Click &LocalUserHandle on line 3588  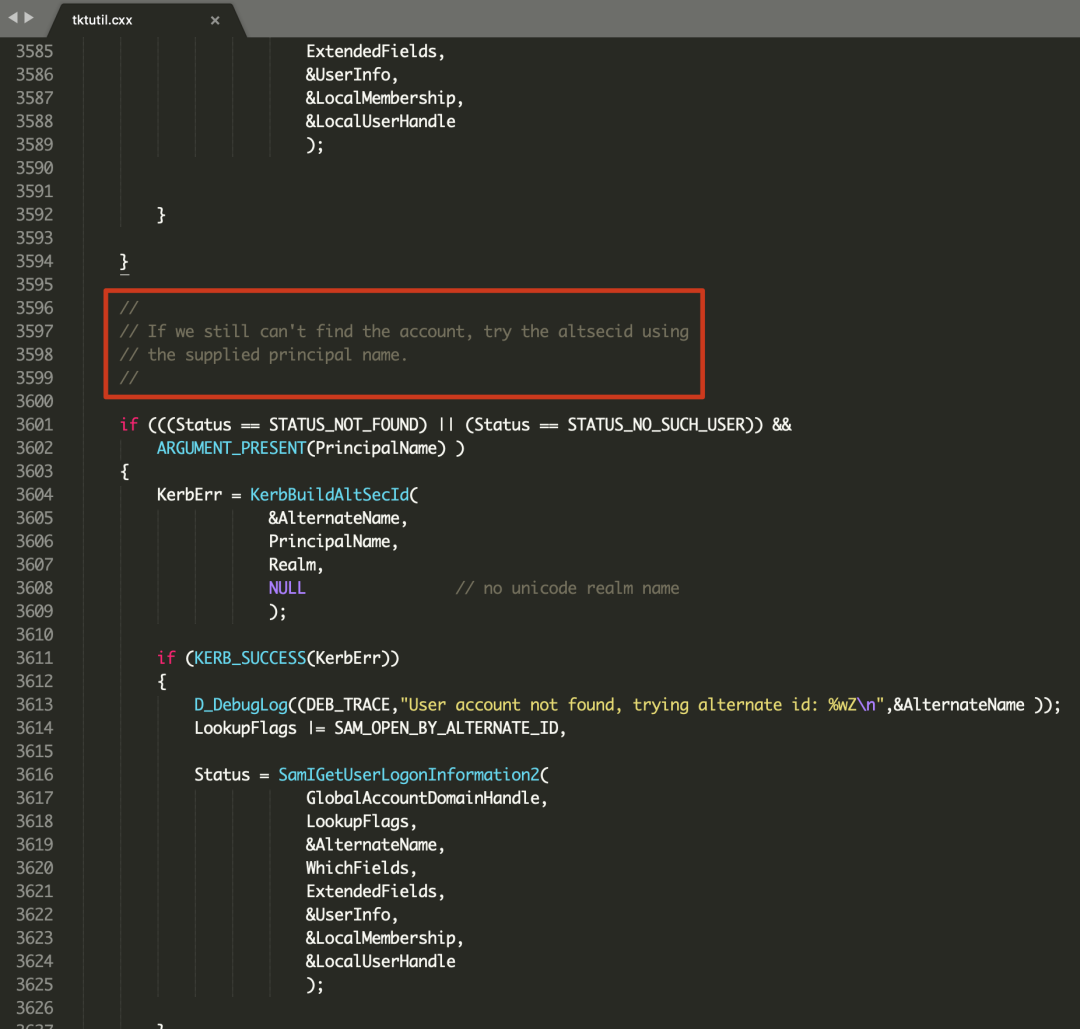(380, 121)
